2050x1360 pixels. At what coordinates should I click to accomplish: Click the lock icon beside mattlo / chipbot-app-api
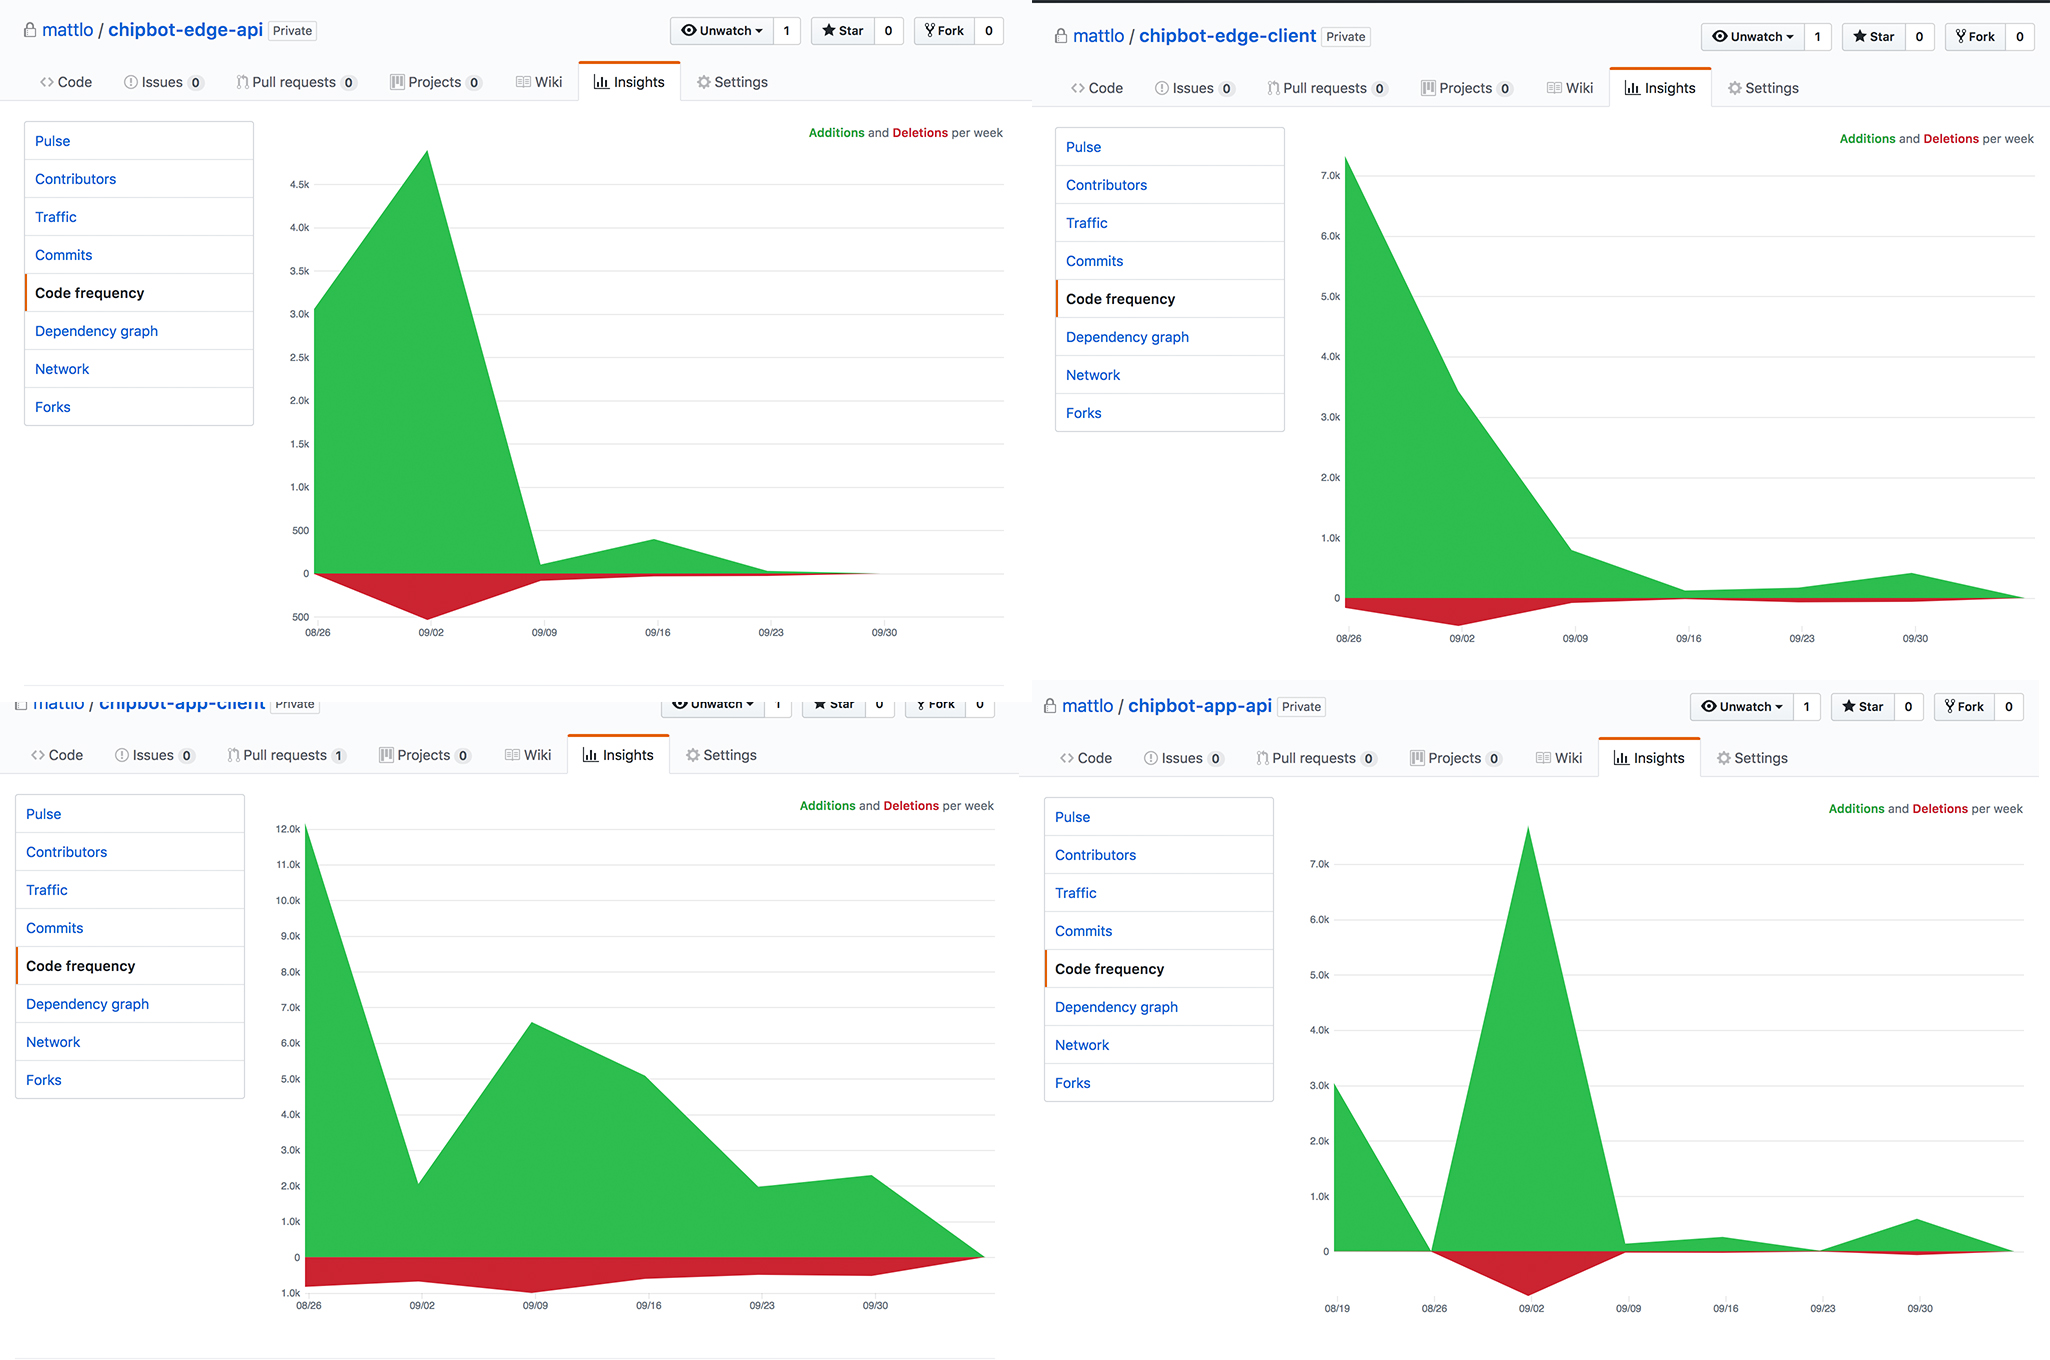coord(1050,706)
